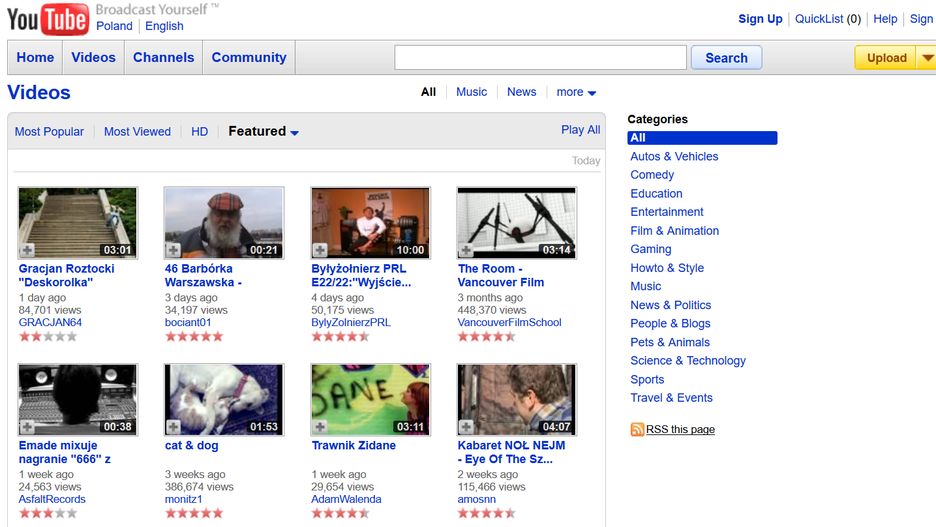Select Most Viewed sorting
Screen dimensions: 936x527
click(x=137, y=131)
